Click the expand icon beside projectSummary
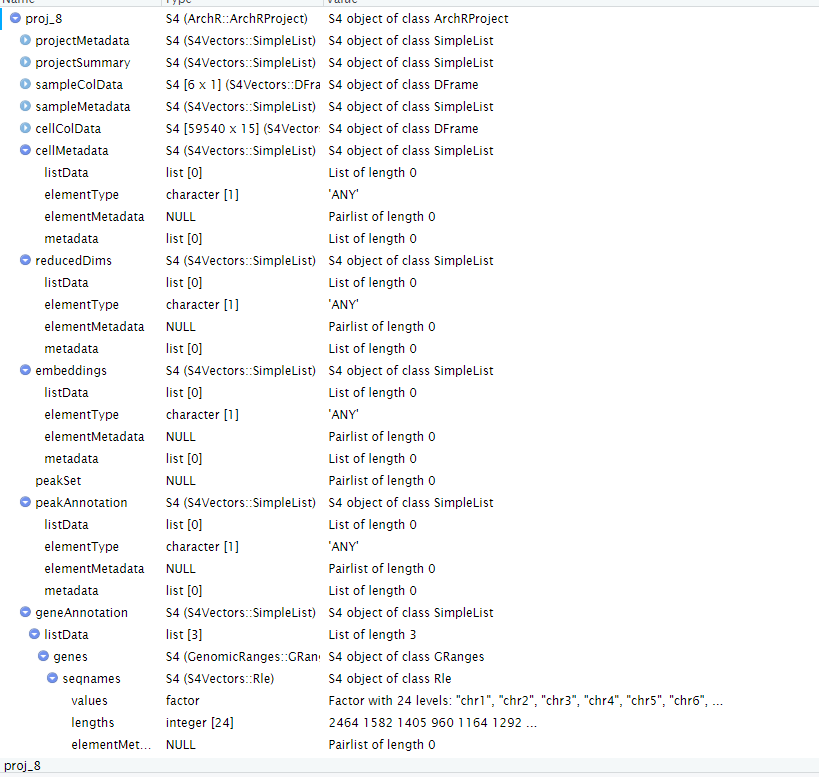Viewport: 819px width, 777px height. tap(25, 62)
